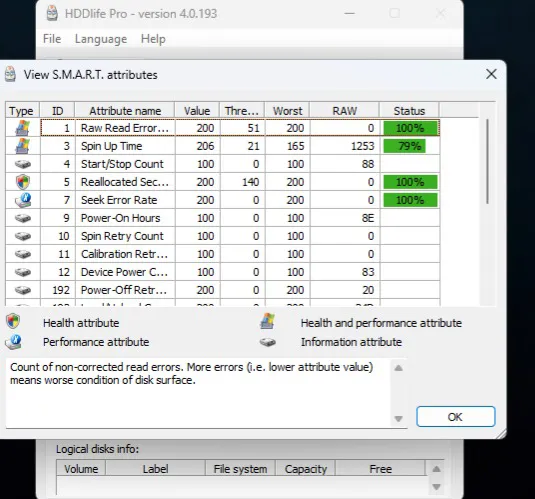535x499 pixels.
Task: Click the File system column header
Action: (x=240, y=469)
